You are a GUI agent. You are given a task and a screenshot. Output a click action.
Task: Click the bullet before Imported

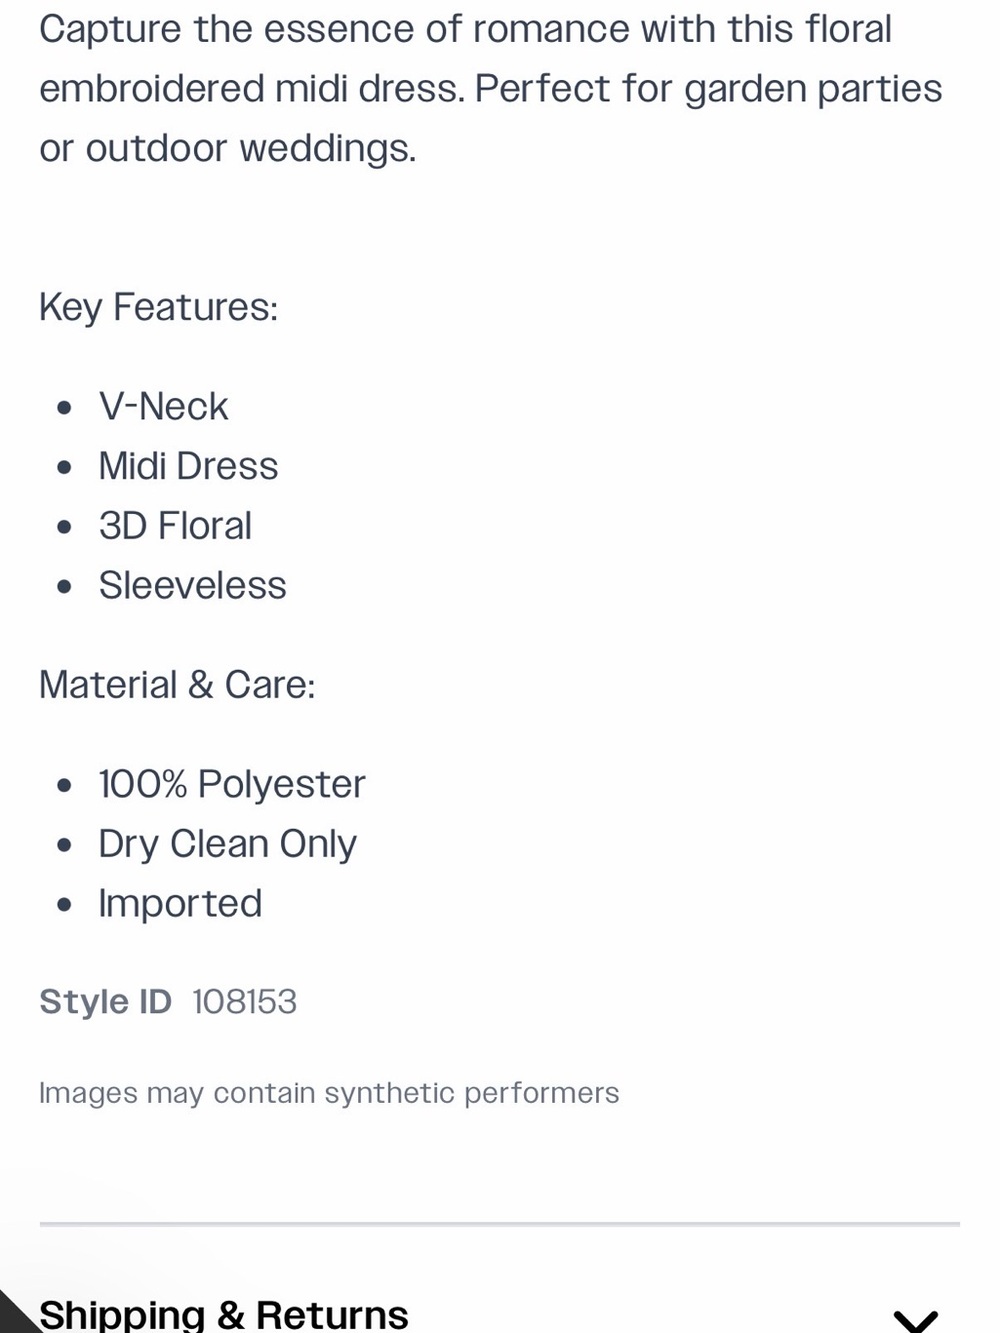[65, 905]
